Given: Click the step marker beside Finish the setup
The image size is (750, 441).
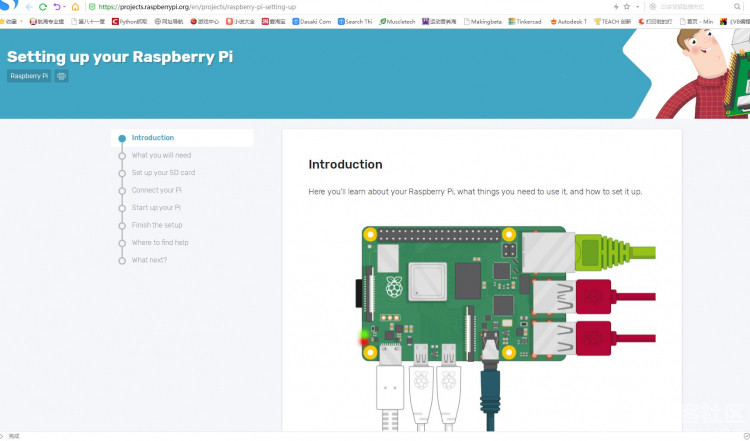Looking at the screenshot, I should coord(122,226).
